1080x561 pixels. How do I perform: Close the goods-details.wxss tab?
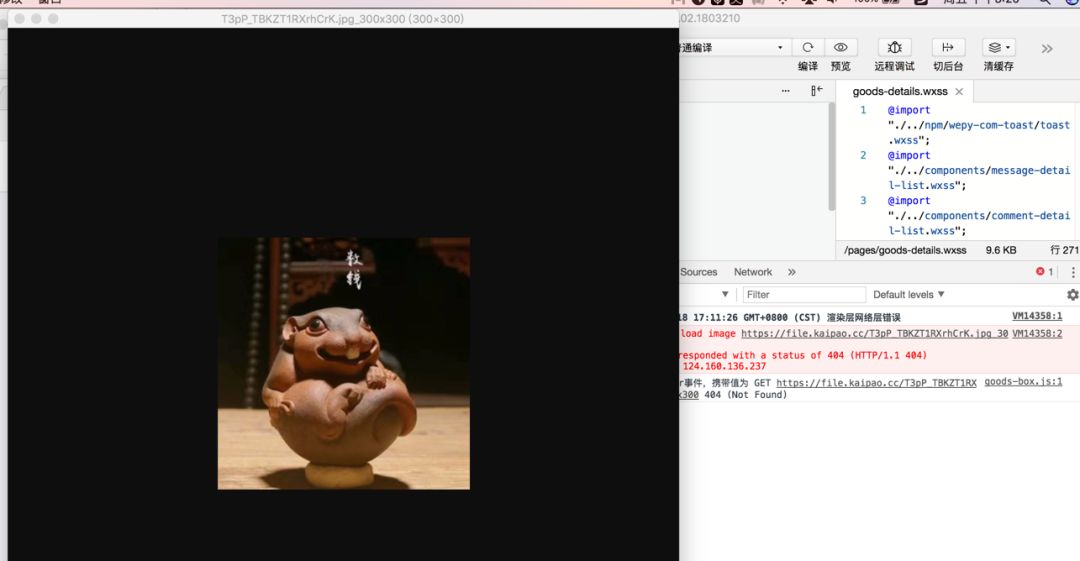[959, 91]
